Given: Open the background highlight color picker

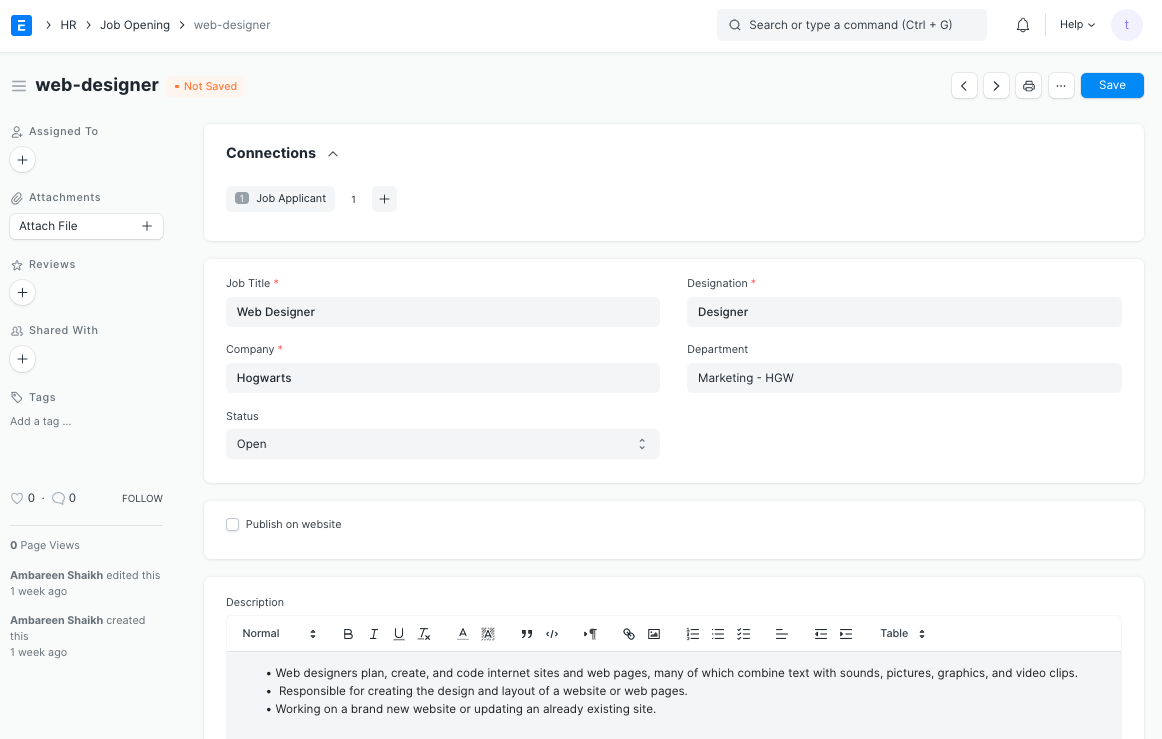Looking at the screenshot, I should [x=488, y=634].
